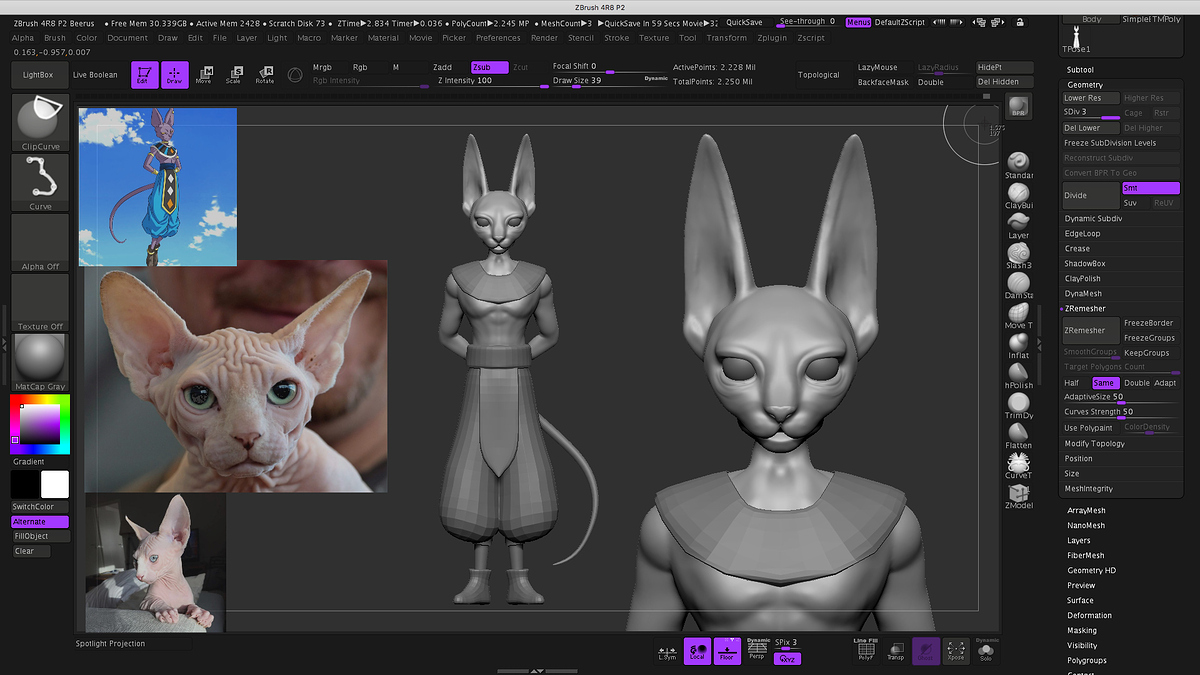Click the ClipCurve brush thumbnail

(41, 123)
